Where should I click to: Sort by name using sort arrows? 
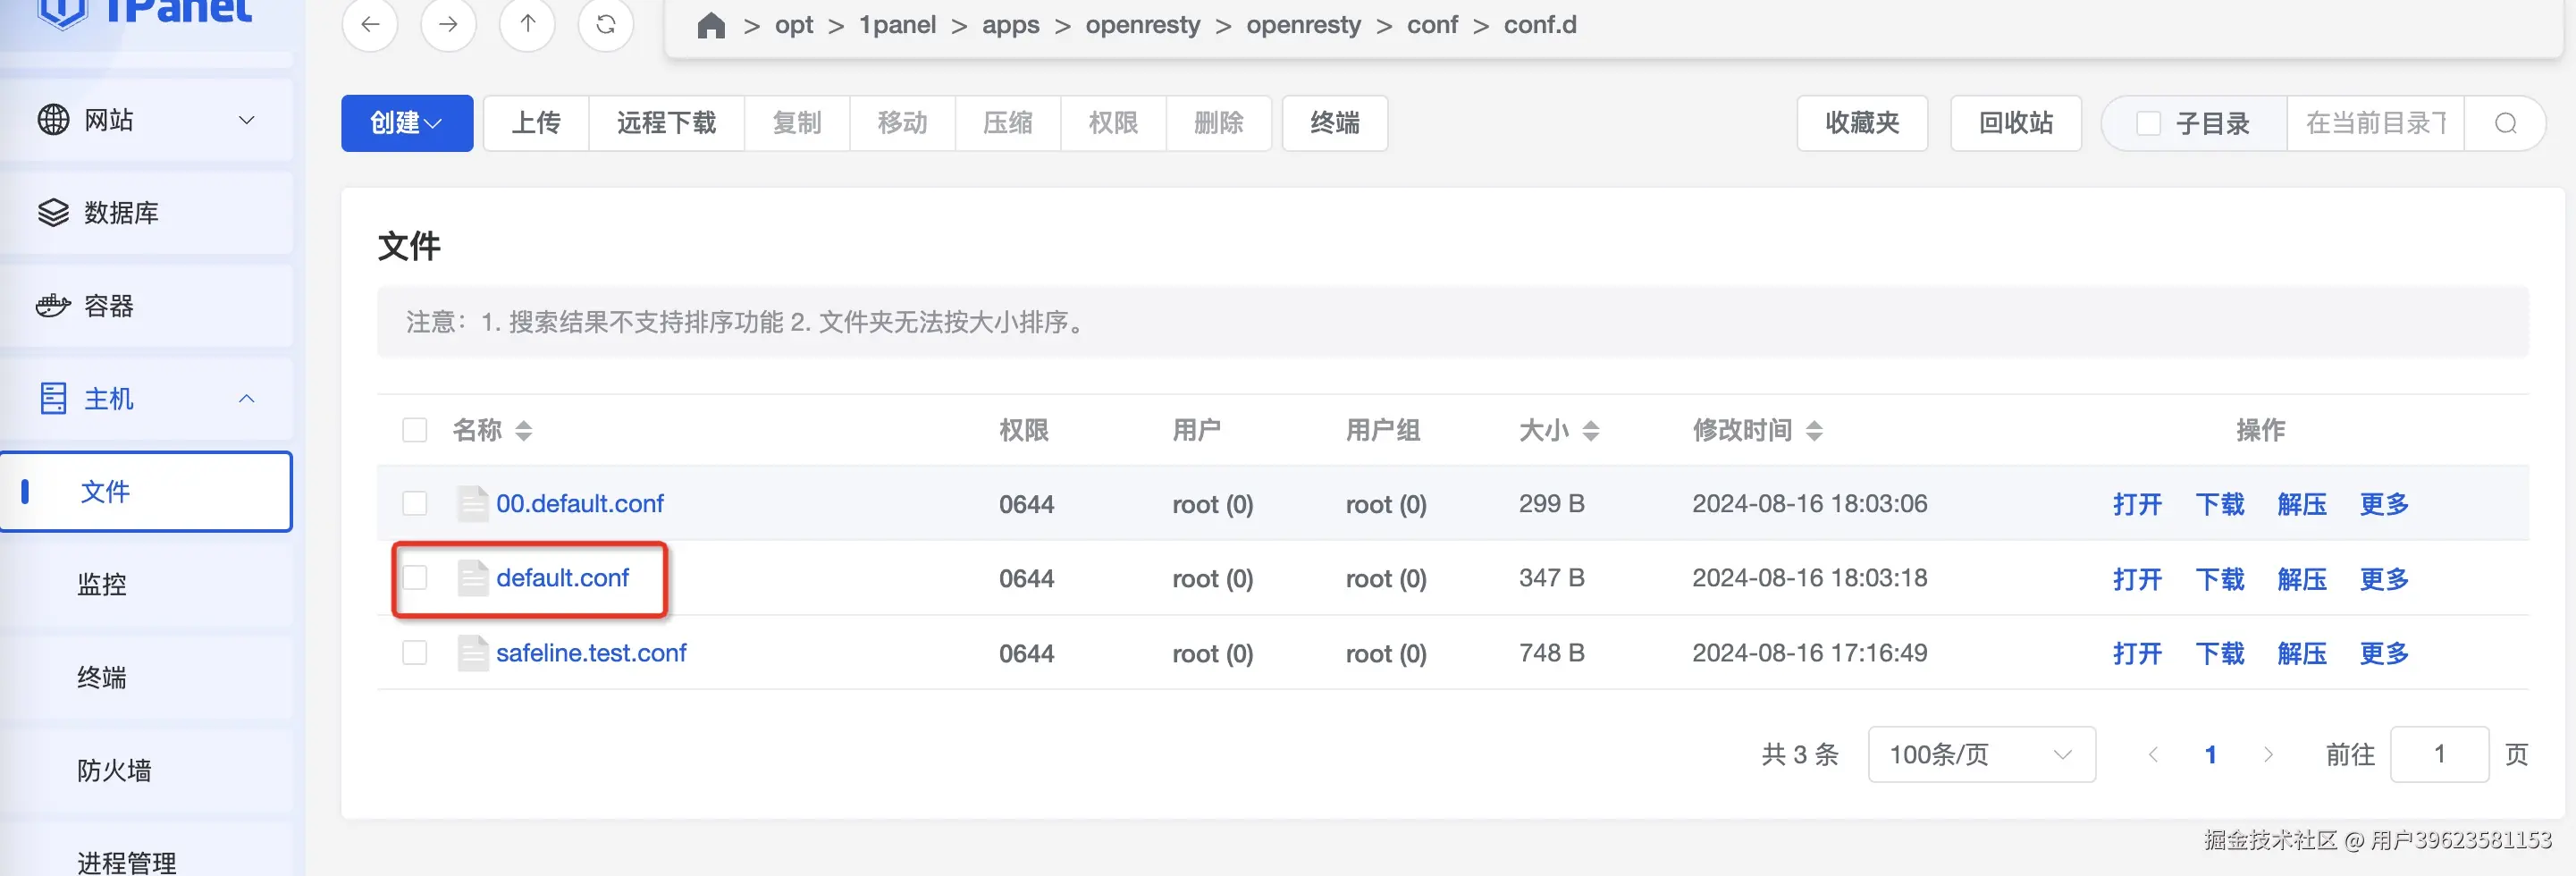(x=524, y=431)
